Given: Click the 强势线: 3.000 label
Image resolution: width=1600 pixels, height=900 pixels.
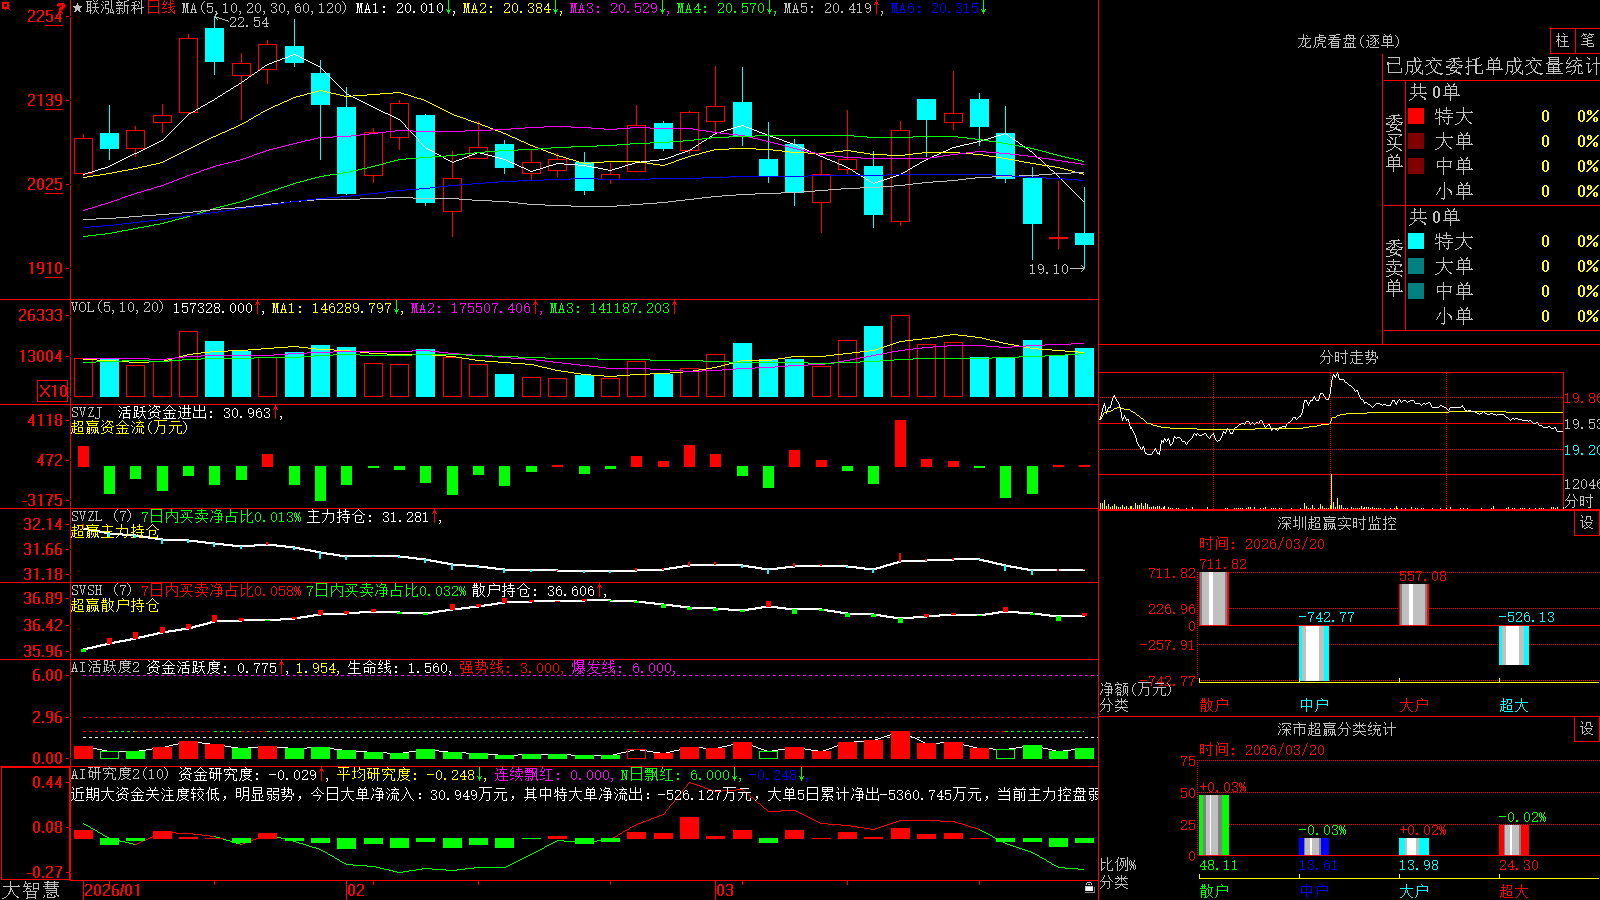Looking at the screenshot, I should [x=510, y=668].
